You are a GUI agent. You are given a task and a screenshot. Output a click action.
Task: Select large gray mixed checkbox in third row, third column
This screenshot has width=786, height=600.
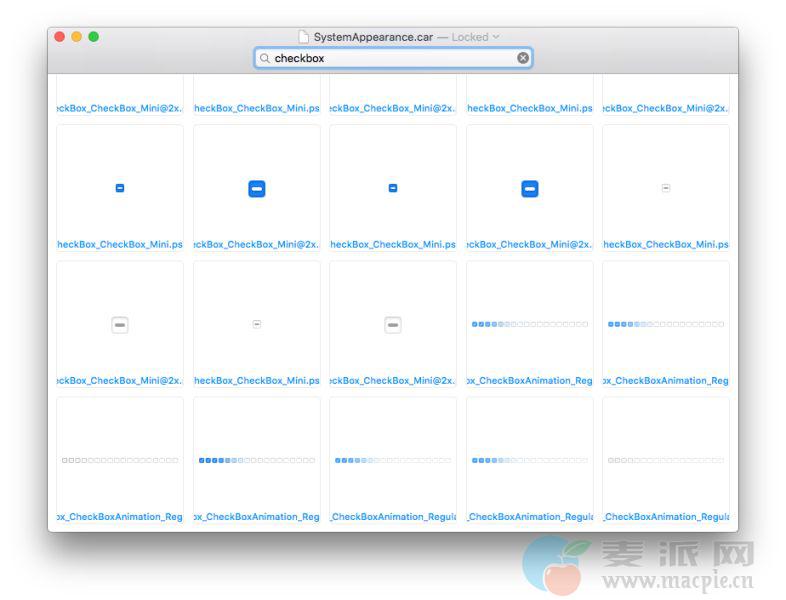pos(393,325)
